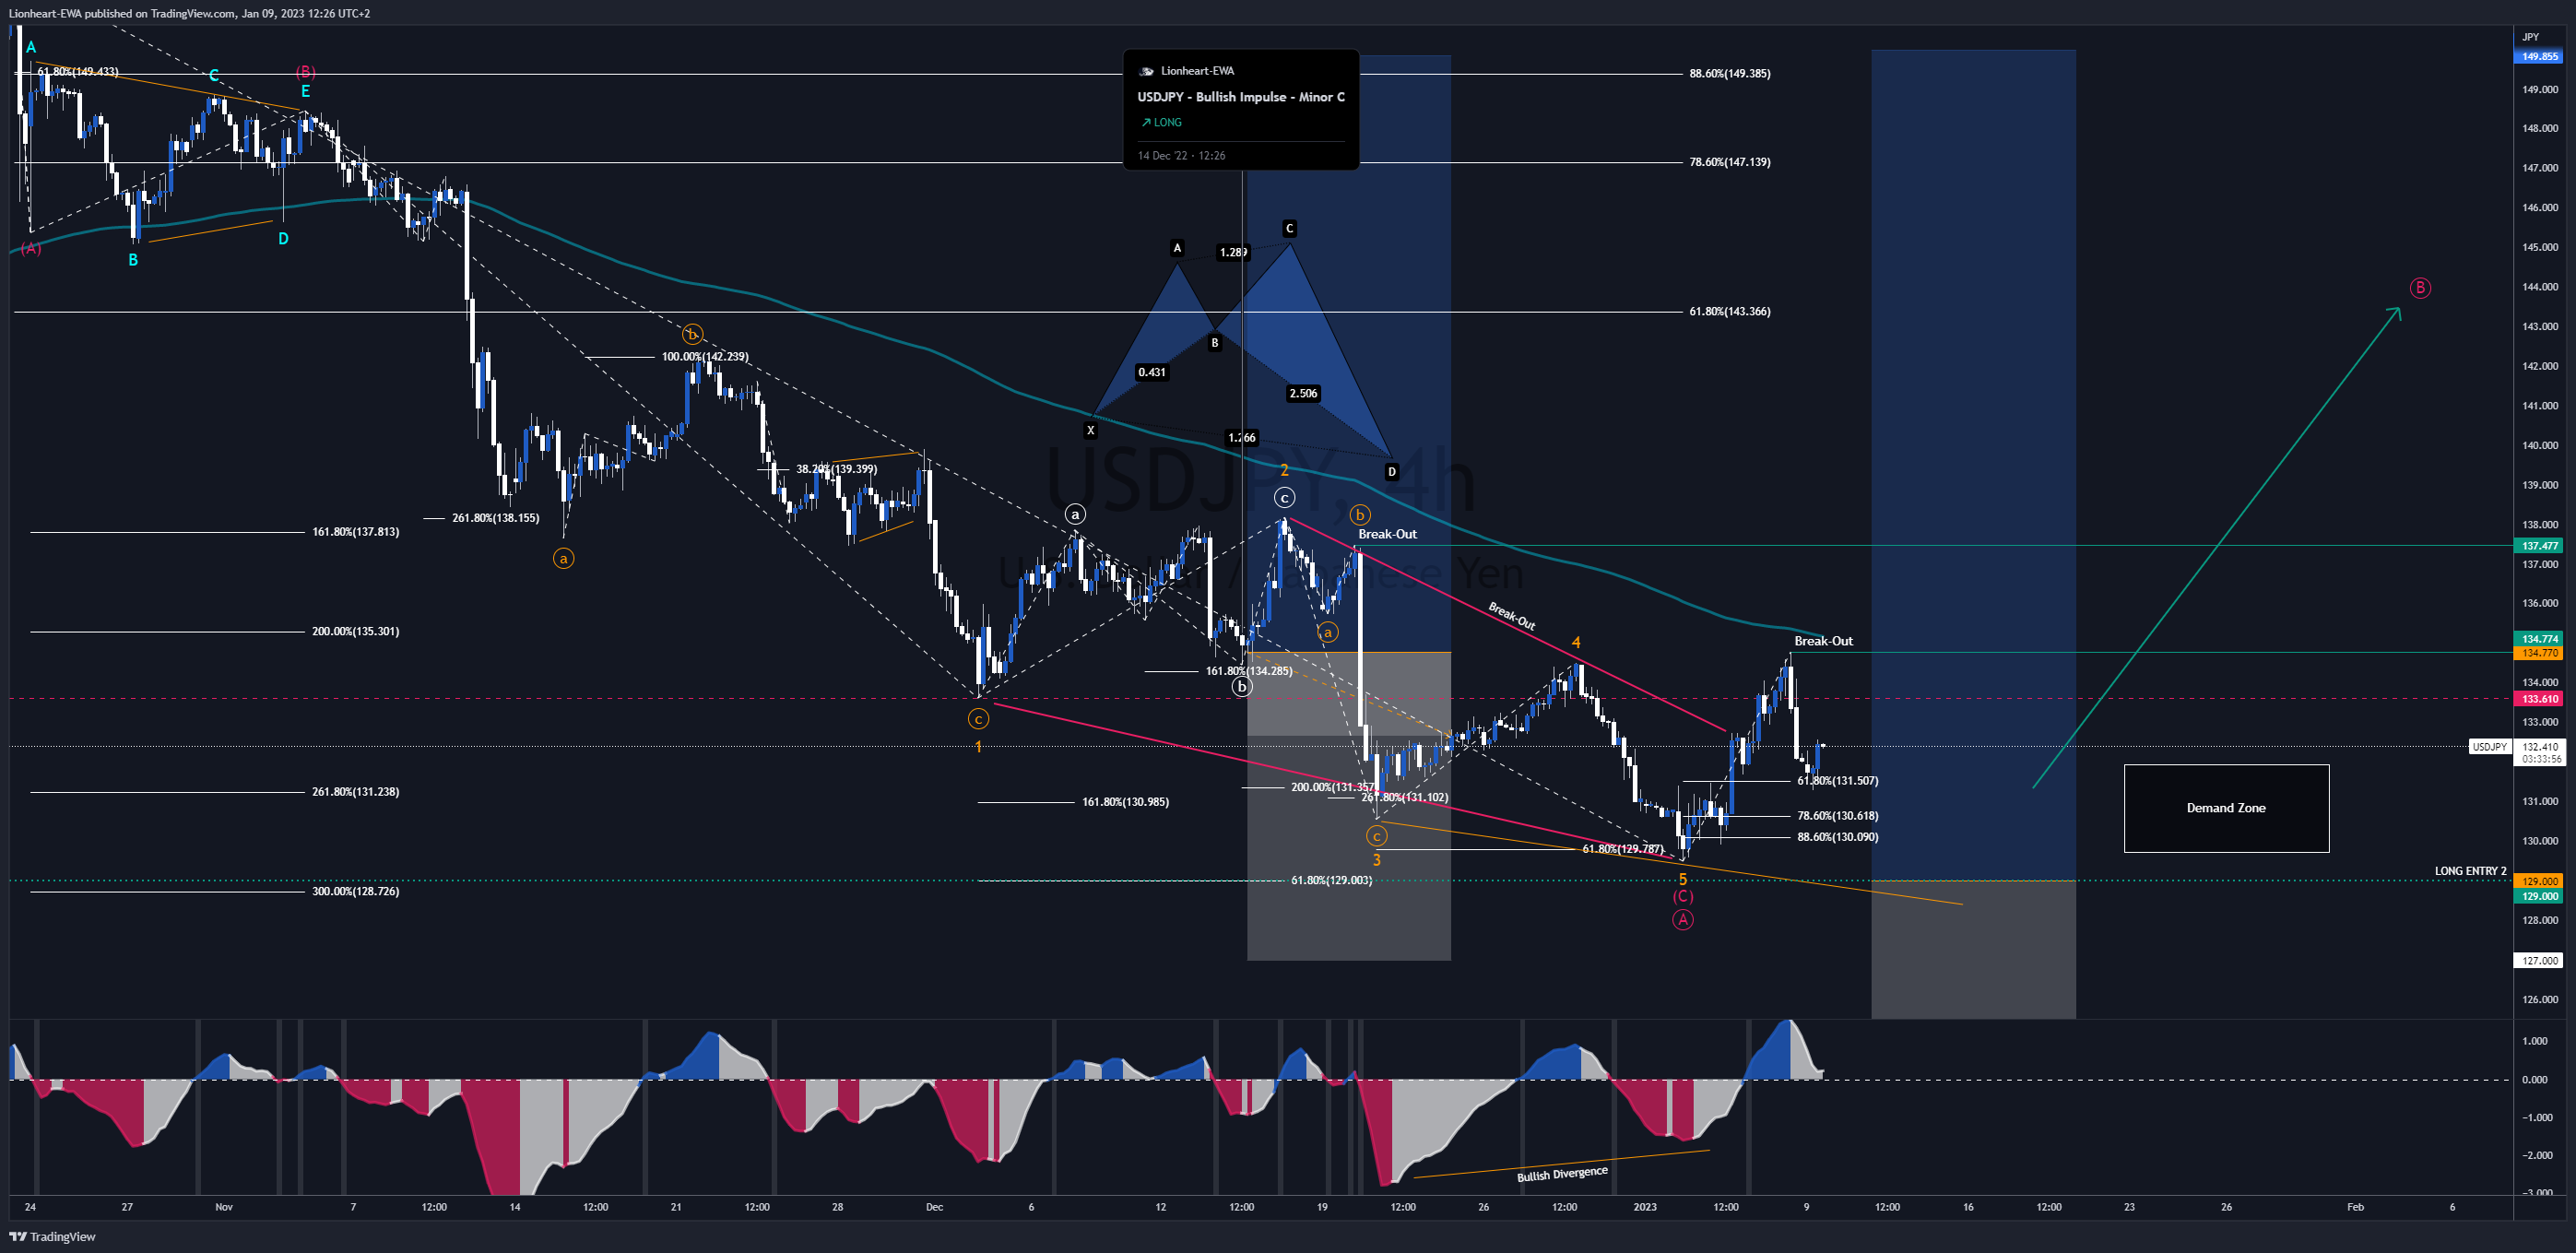Click the orange wave 4 label
The image size is (2576, 1253).
[x=1575, y=643]
